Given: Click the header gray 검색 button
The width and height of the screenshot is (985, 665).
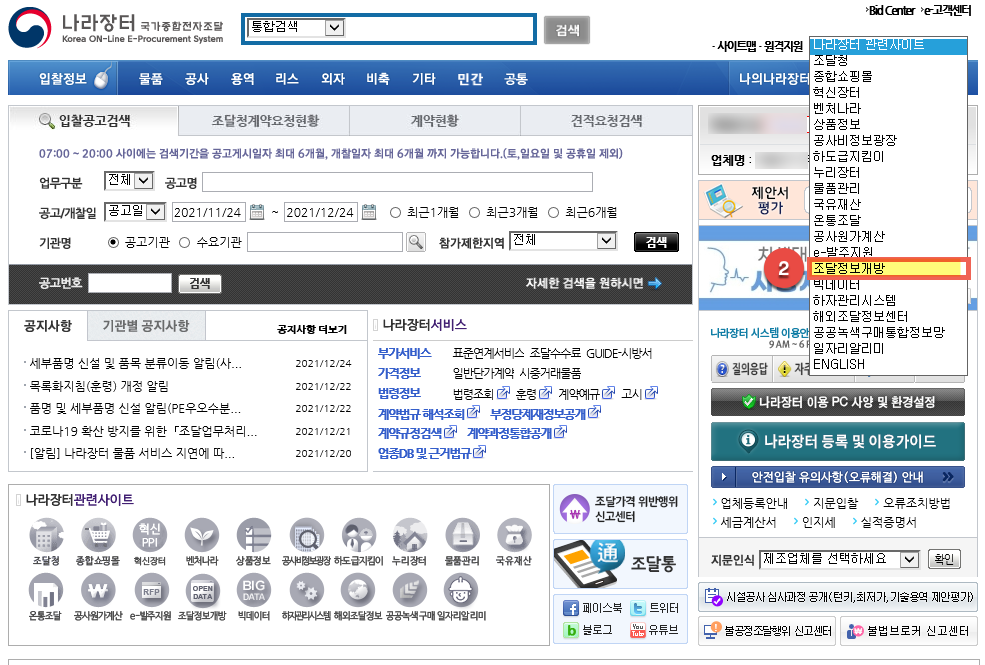Looking at the screenshot, I should pos(567,30).
